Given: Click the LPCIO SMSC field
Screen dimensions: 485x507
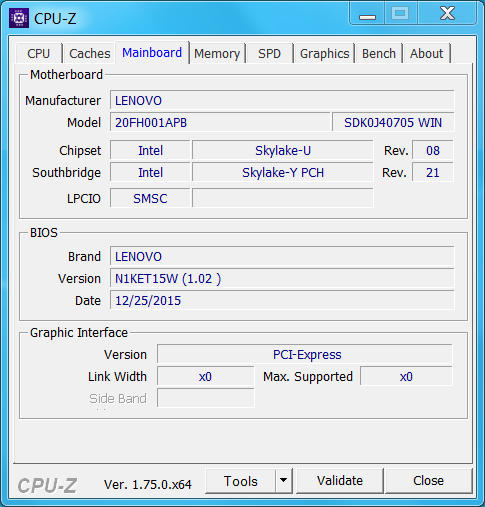Looking at the screenshot, I should [x=150, y=198].
